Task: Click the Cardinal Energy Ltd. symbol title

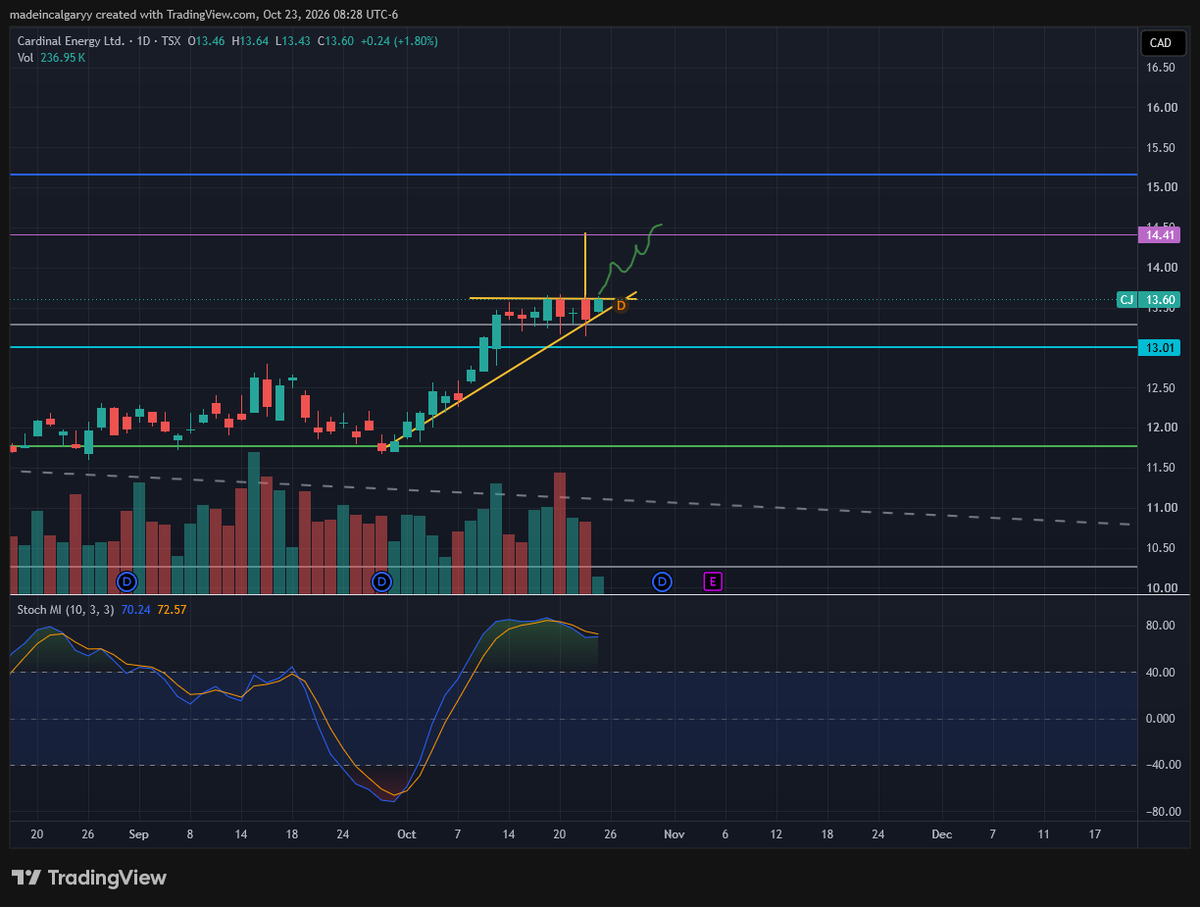Action: coord(71,41)
